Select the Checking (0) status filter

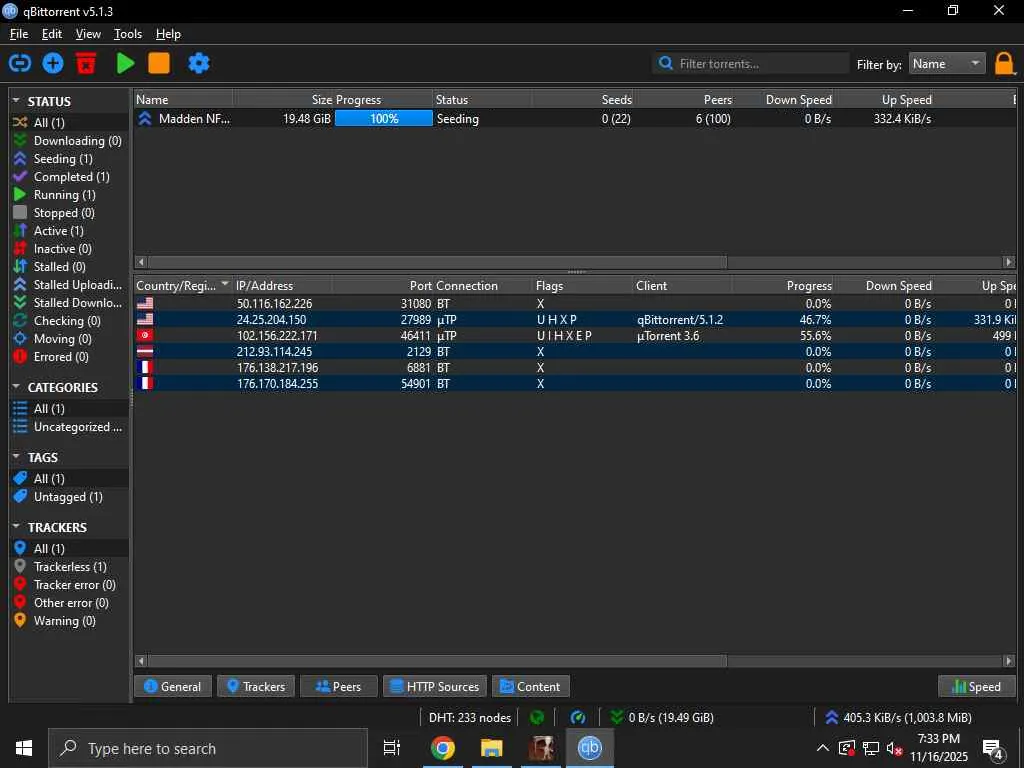click(69, 321)
